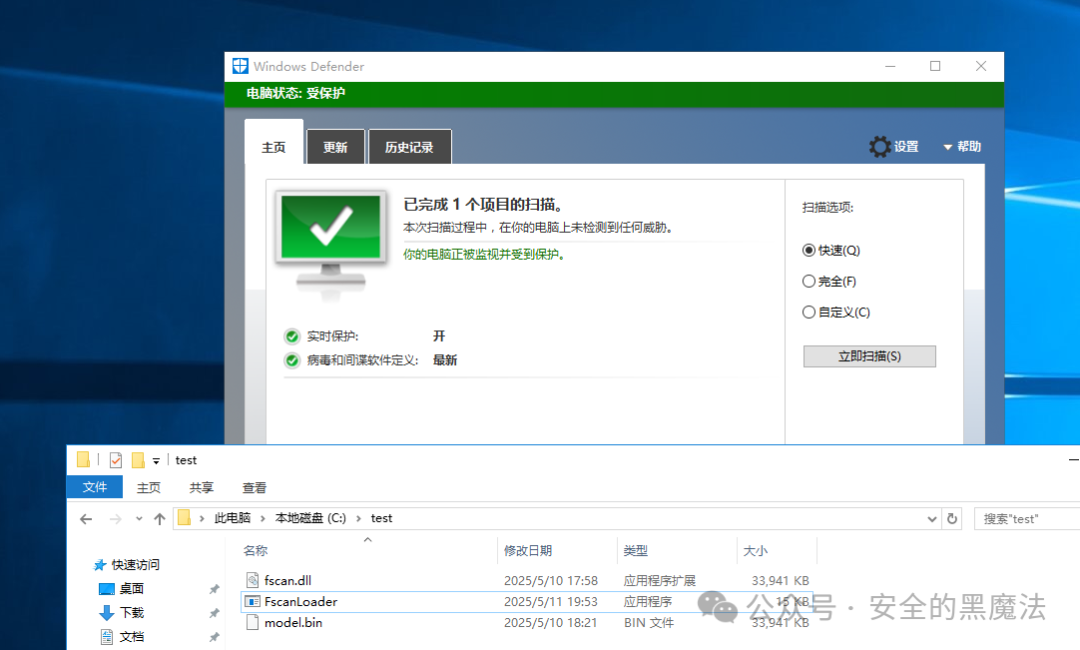Click the date 2025/5/11 19:53

coord(551,601)
